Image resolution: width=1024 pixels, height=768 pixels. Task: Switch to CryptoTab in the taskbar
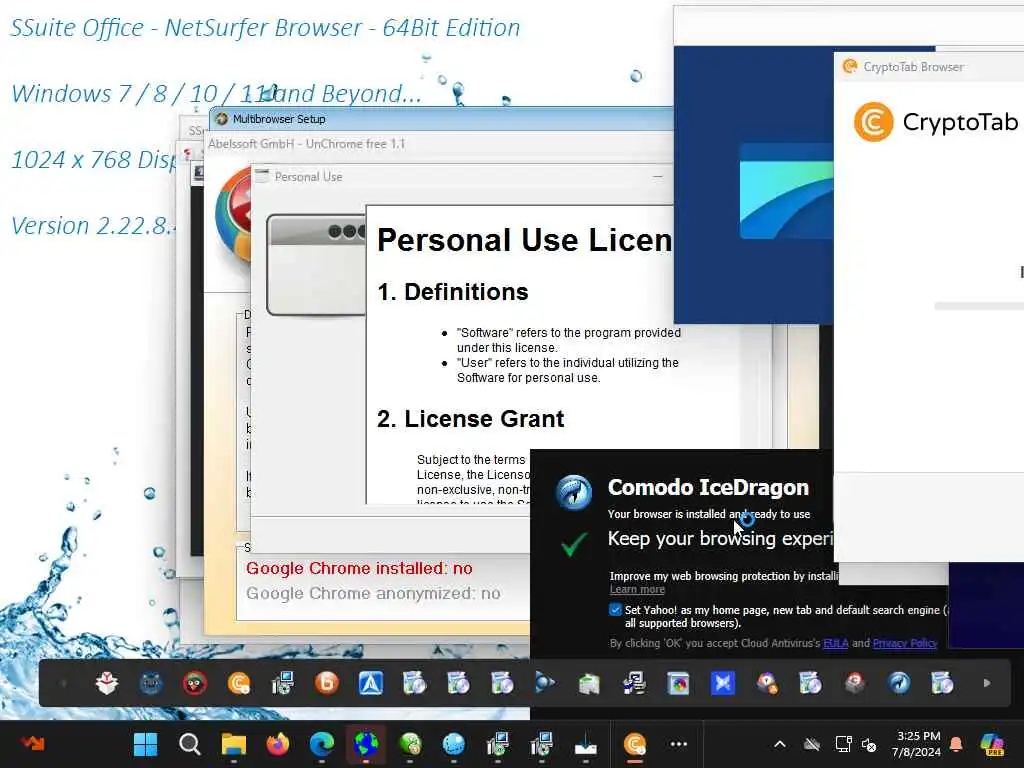635,744
